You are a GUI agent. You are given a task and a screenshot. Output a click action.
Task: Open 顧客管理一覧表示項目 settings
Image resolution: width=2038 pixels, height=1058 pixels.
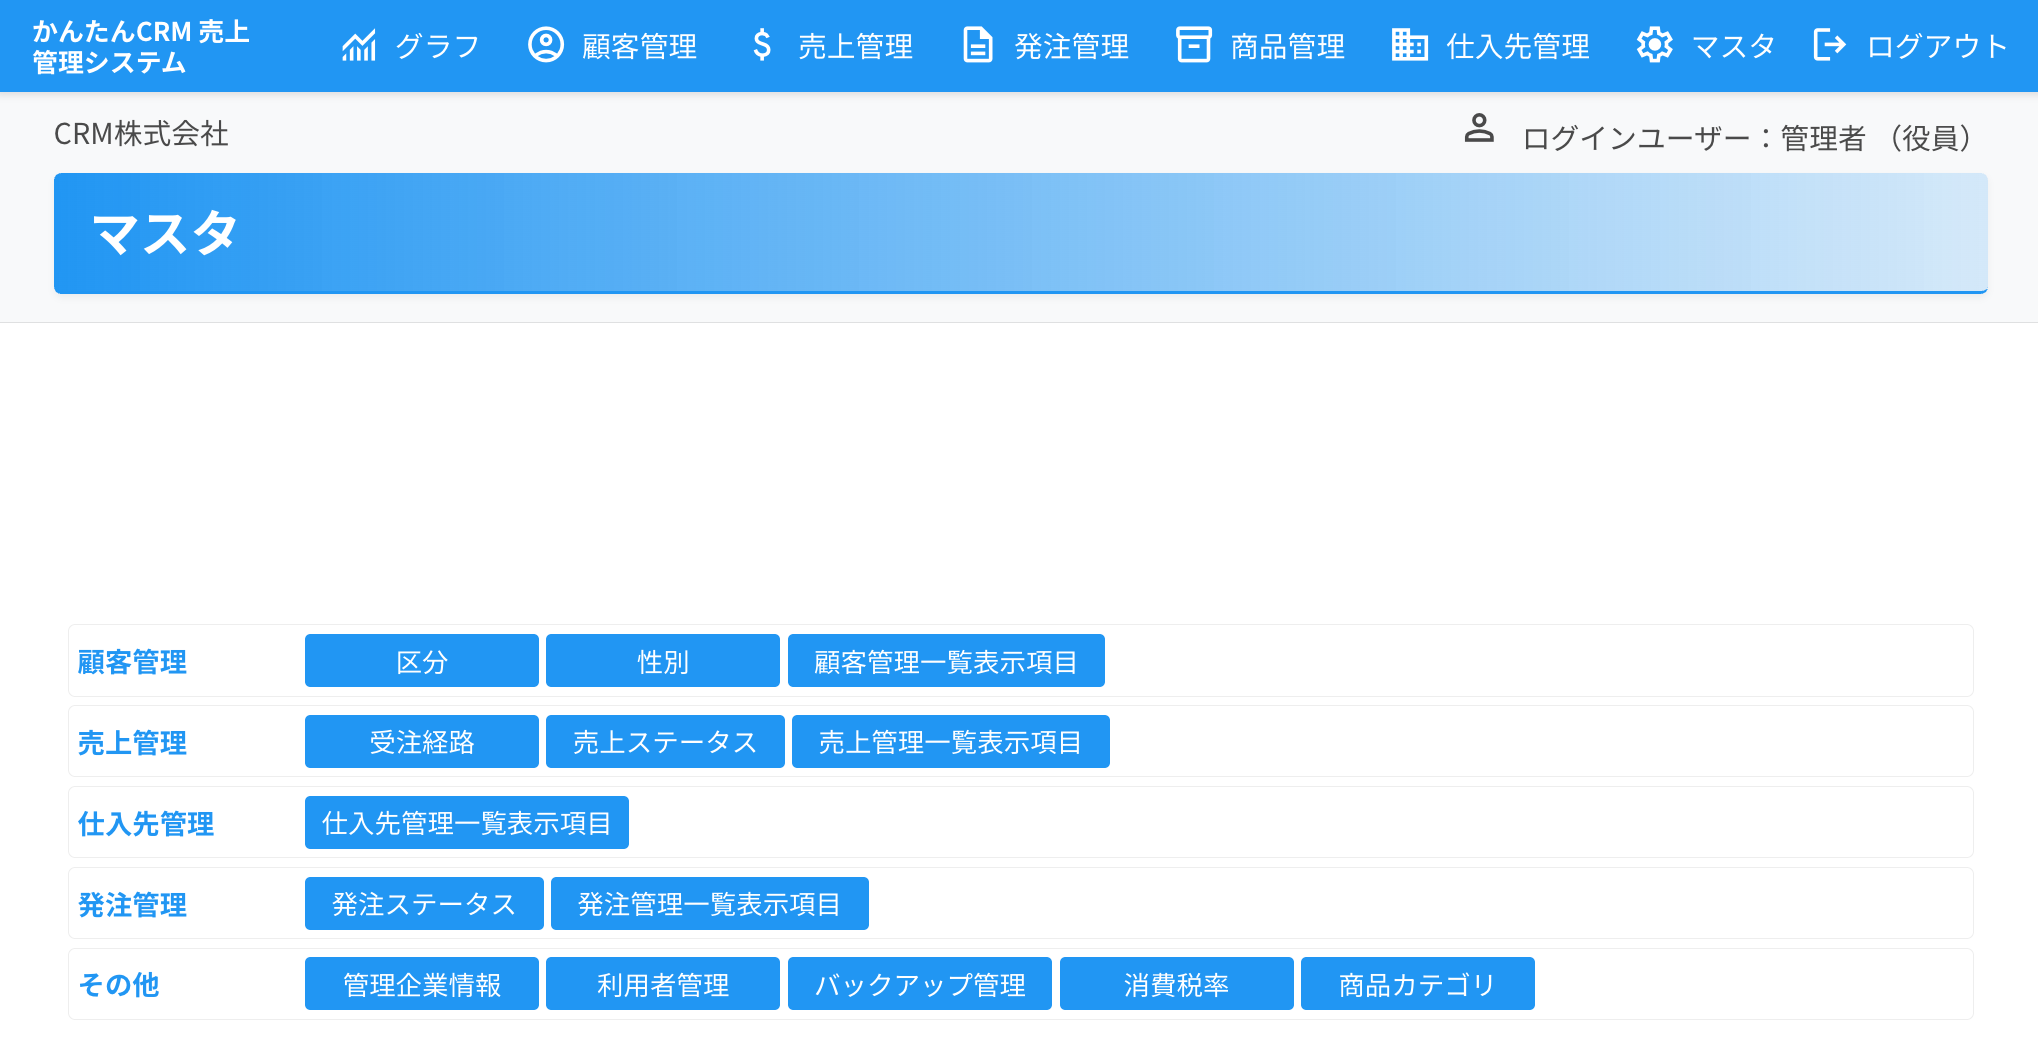945,661
